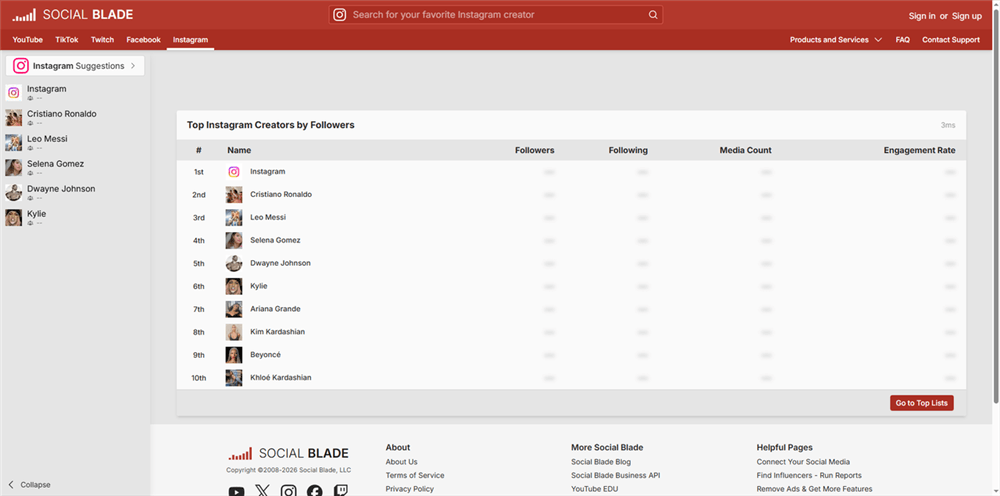The height and width of the screenshot is (496, 1000).
Task: Open YouTube EDU footer link
Action: (x=594, y=489)
